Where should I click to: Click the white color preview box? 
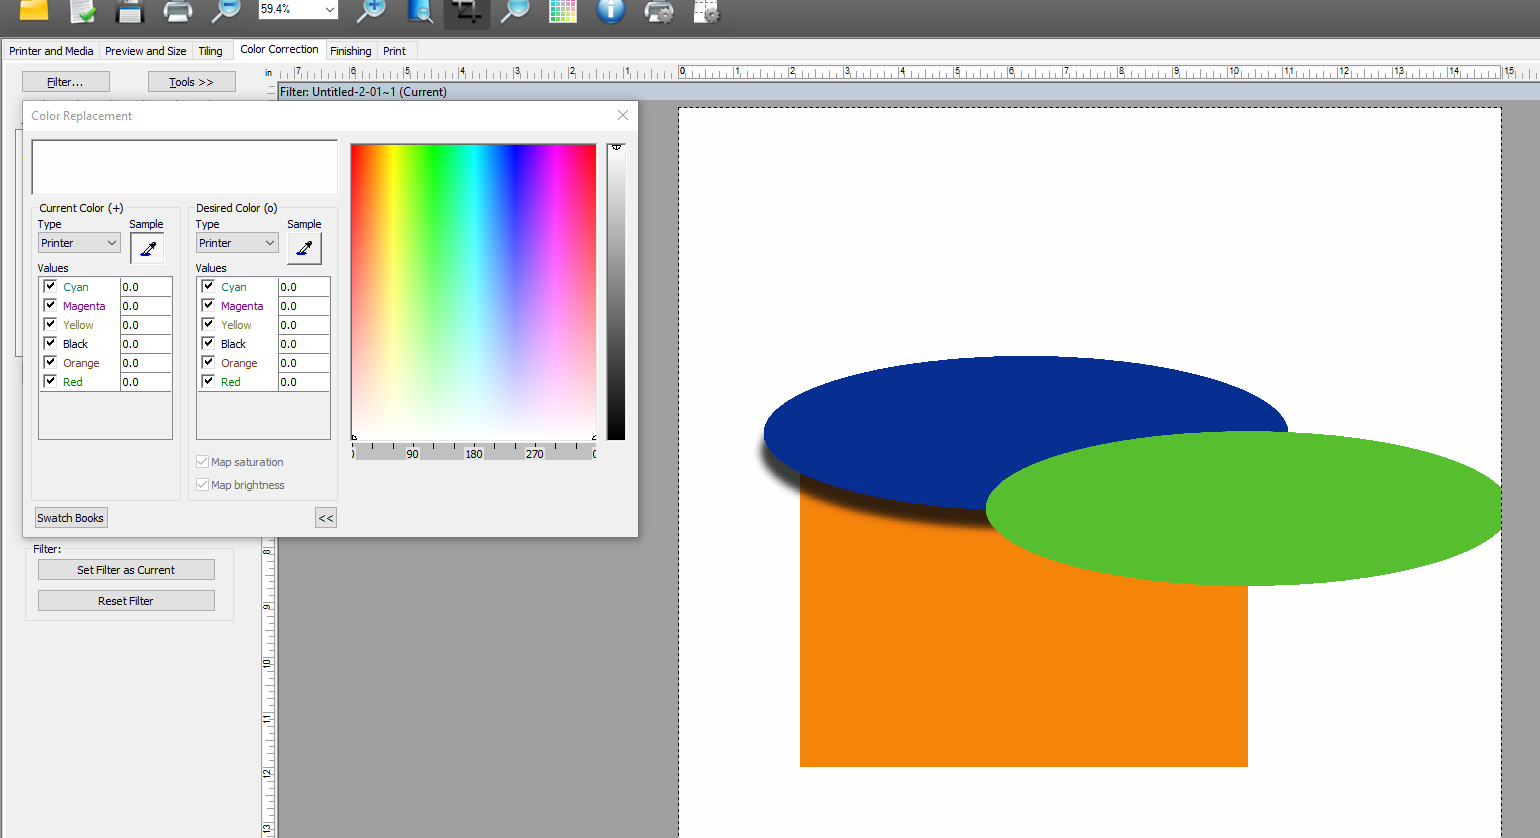pos(185,167)
